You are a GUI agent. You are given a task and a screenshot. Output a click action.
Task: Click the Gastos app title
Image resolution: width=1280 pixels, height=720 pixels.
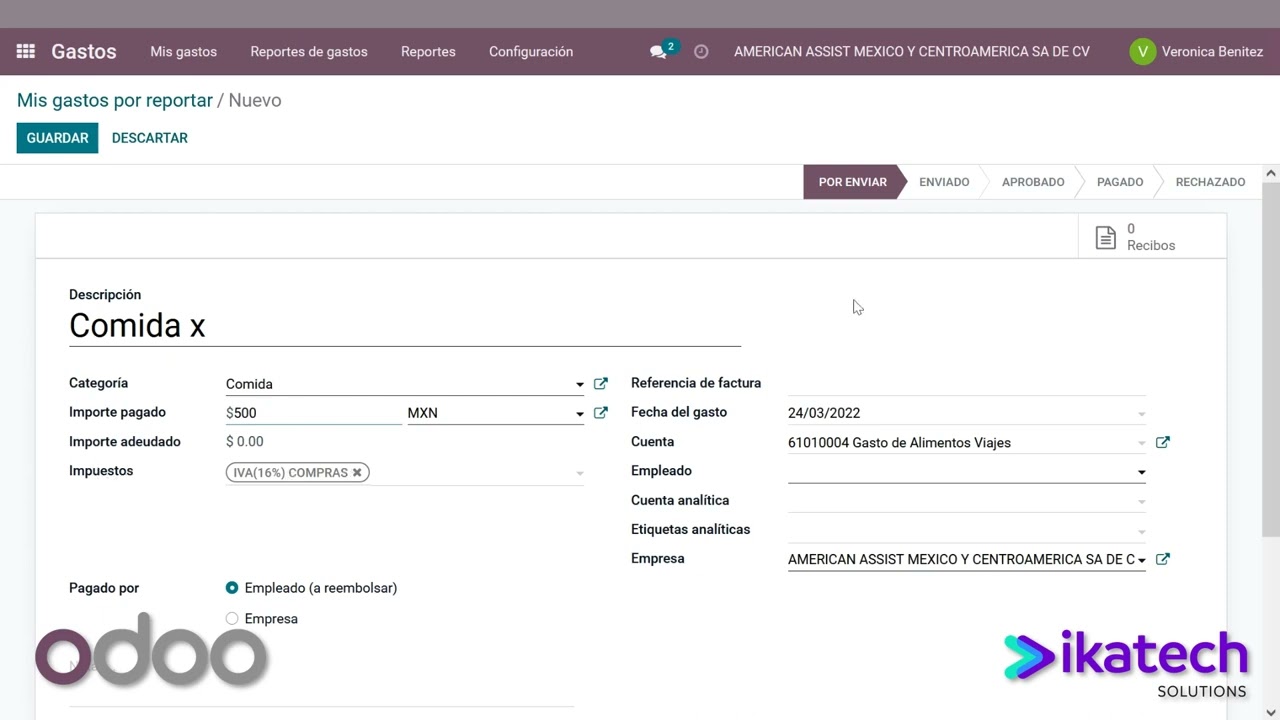point(84,51)
